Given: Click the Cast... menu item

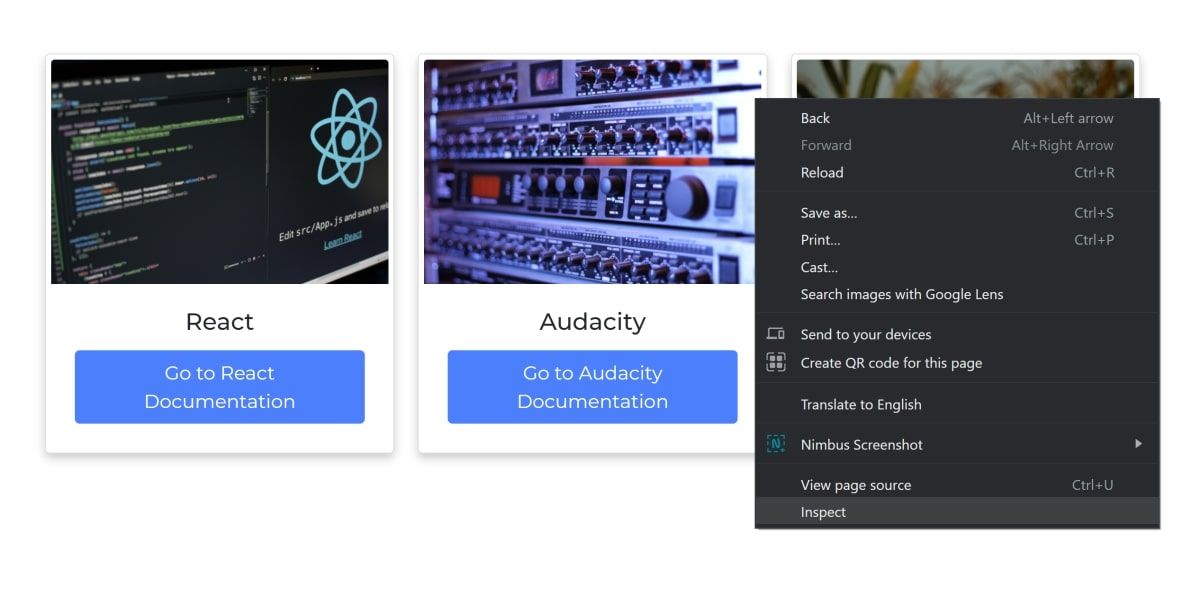Looking at the screenshot, I should pos(957,267).
